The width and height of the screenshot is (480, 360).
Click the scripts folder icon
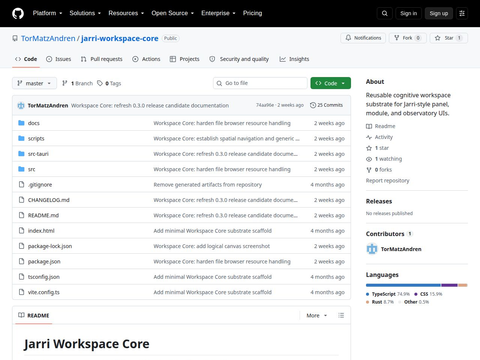[21, 138]
